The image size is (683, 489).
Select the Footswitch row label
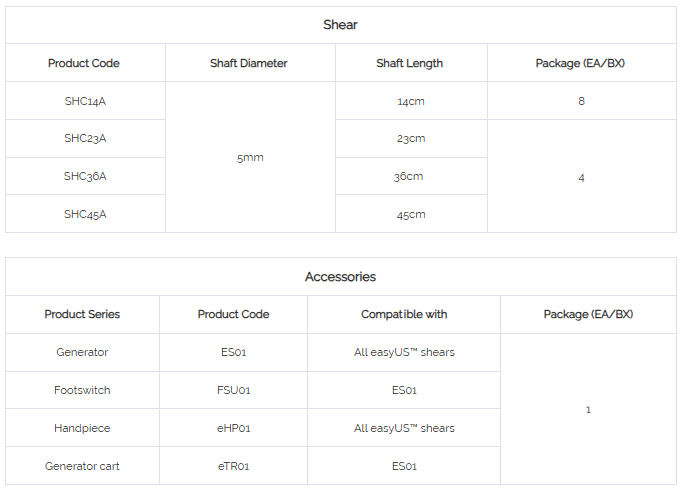(x=82, y=390)
